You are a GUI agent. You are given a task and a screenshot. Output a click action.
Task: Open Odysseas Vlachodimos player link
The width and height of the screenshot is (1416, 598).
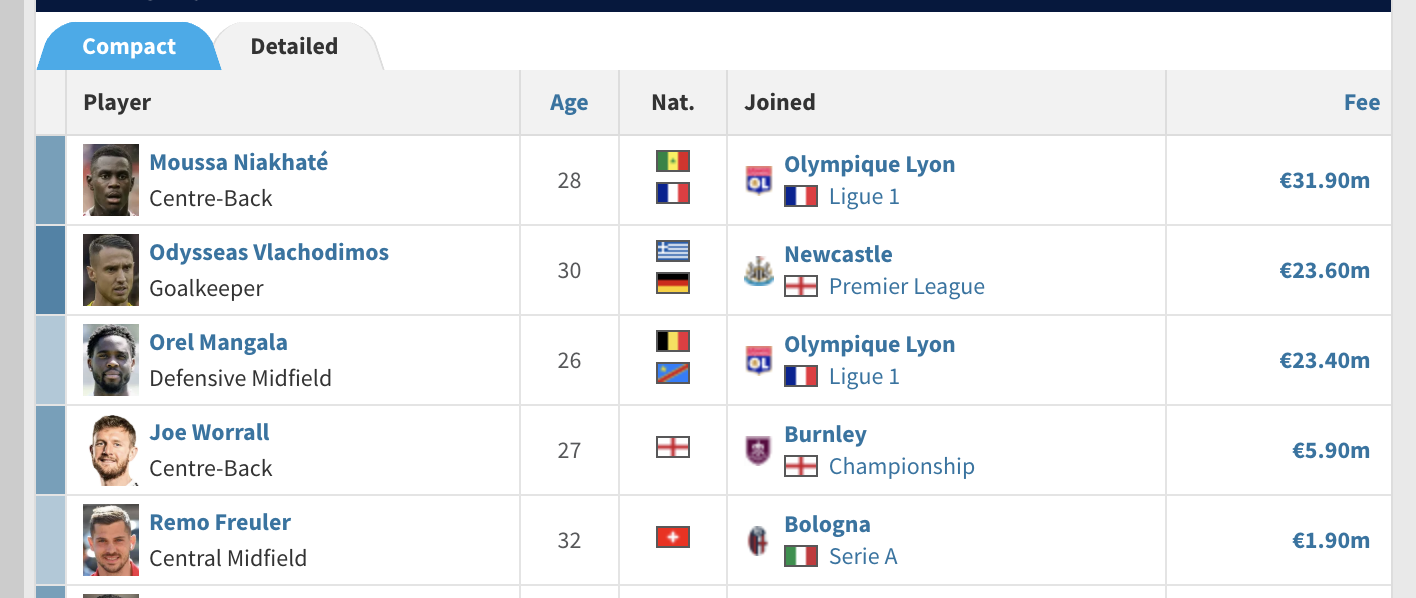tap(269, 252)
